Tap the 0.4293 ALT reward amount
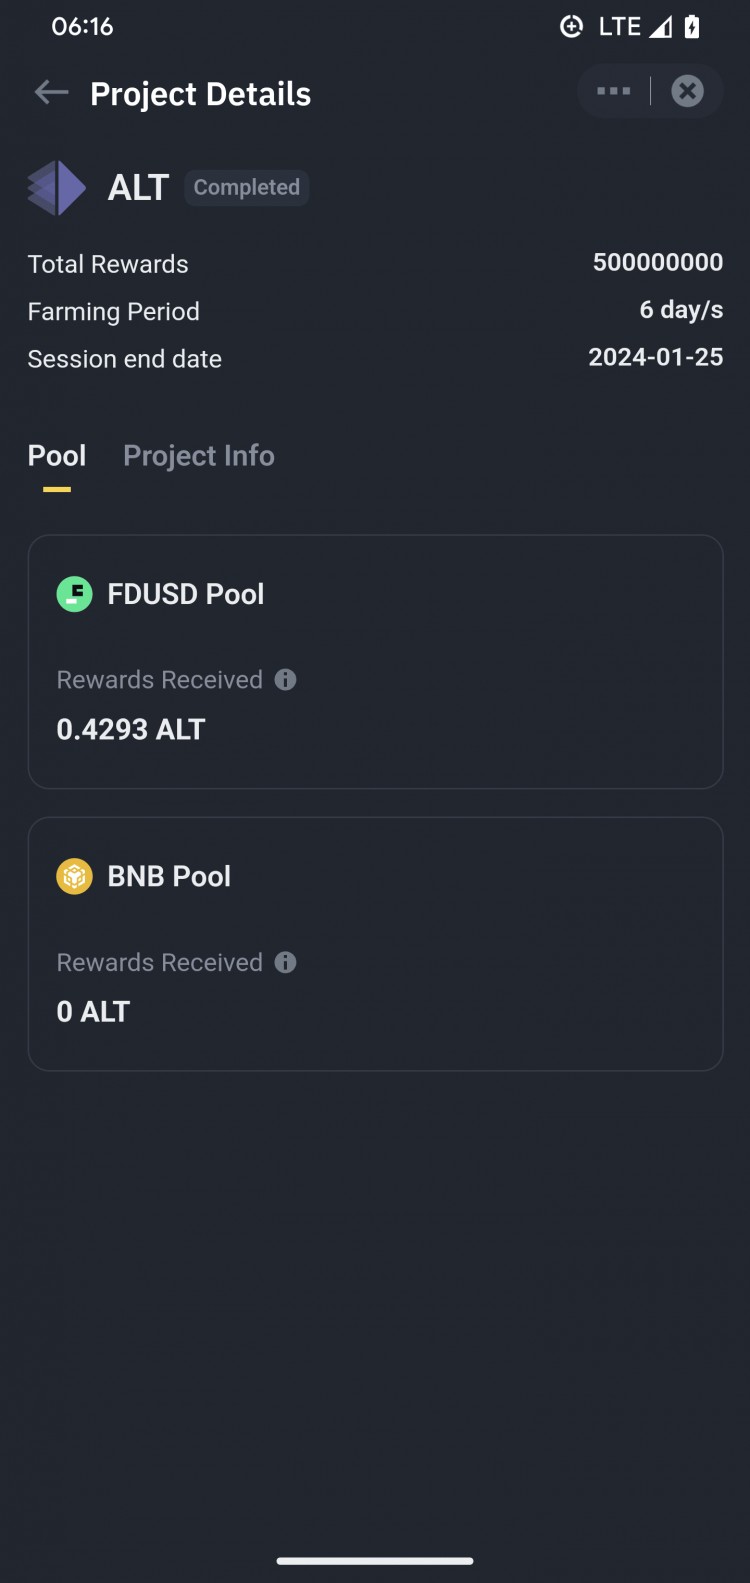This screenshot has height=1583, width=750. pos(131,730)
